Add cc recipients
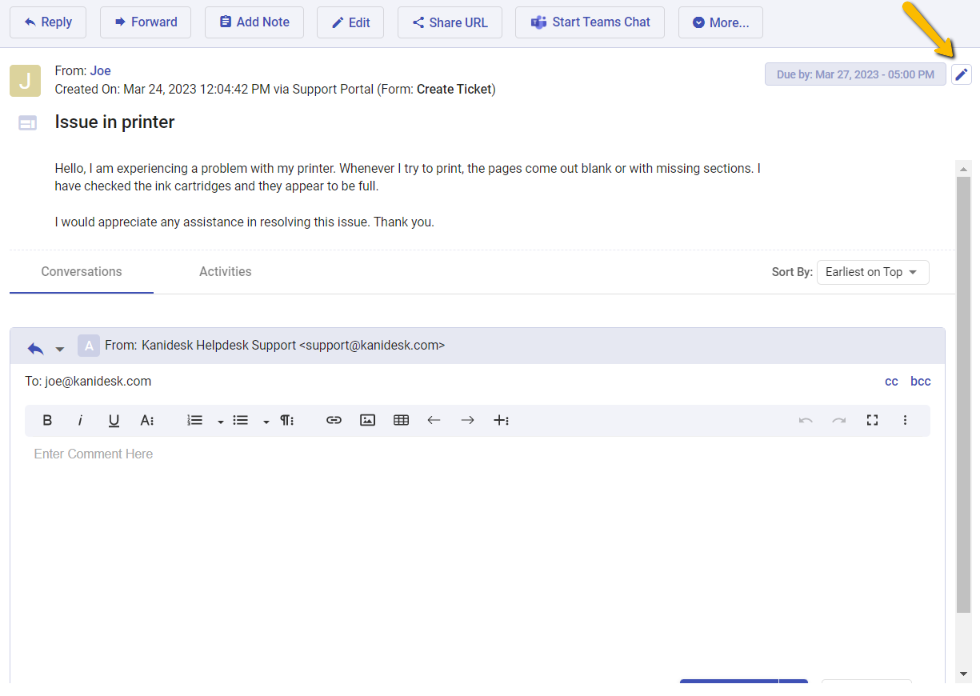This screenshot has height=696, width=980. click(x=891, y=381)
